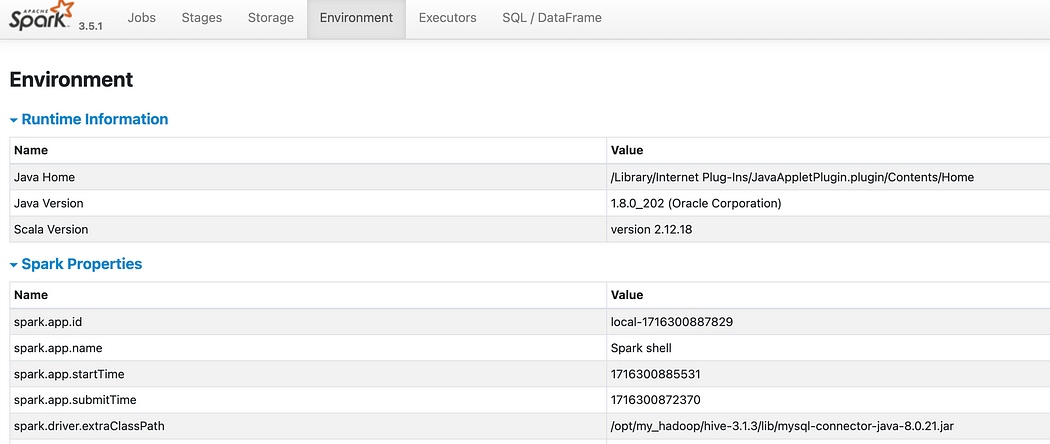The width and height of the screenshot is (1050, 444).
Task: Click the Apache Spark logo
Action: 37,16
